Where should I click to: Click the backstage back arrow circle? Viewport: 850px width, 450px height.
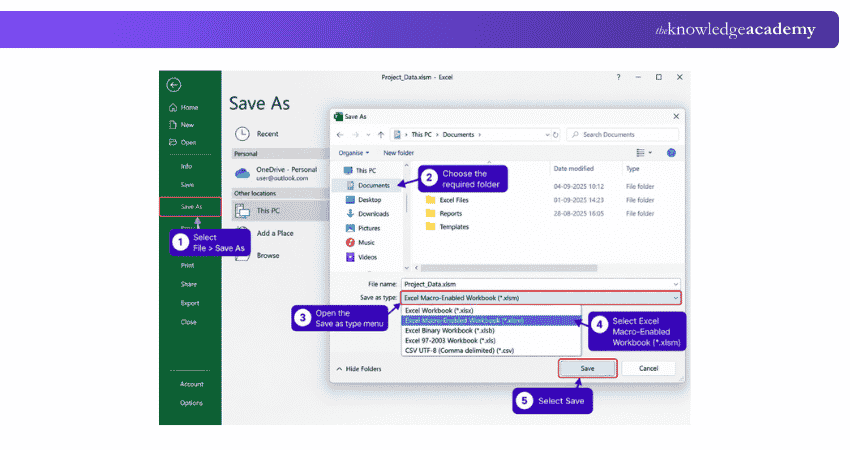pyautogui.click(x=173, y=85)
